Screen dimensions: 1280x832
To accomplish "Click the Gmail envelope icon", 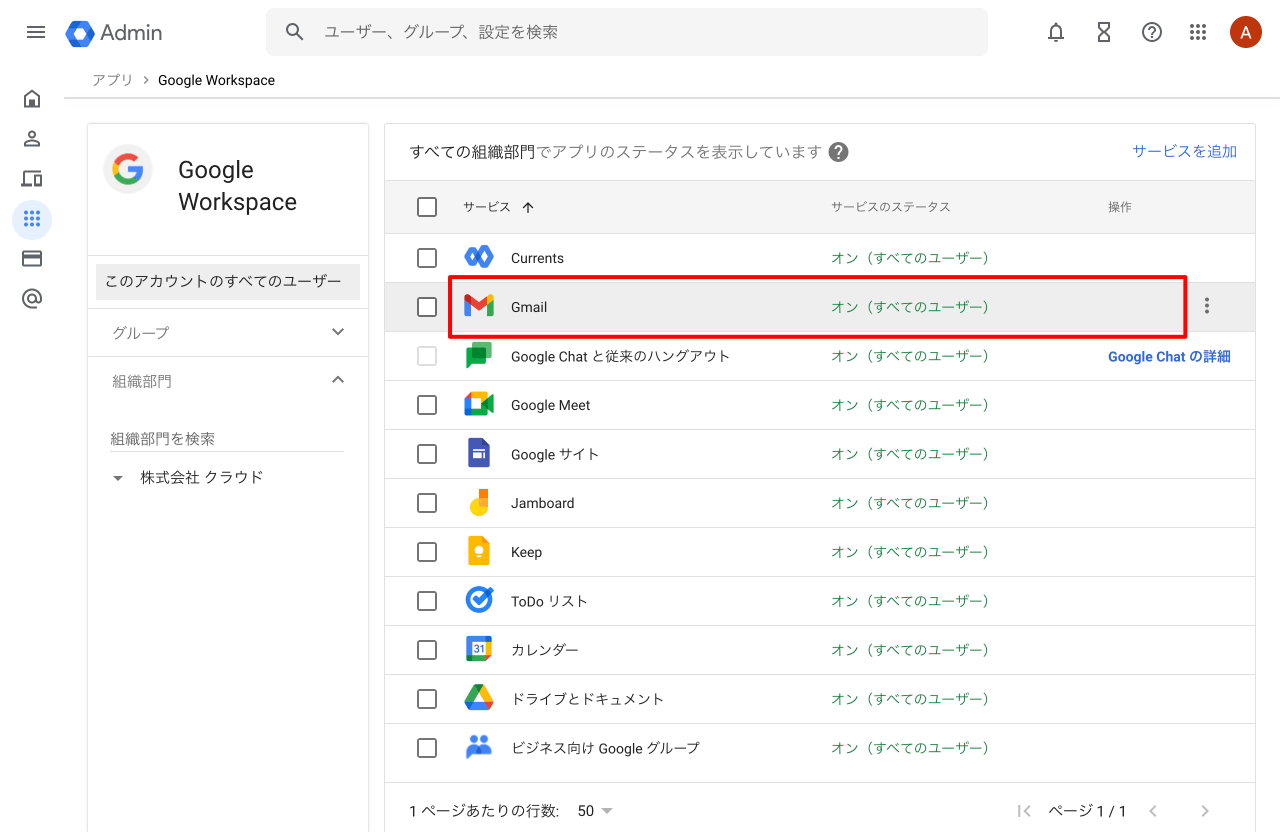I will coord(479,307).
